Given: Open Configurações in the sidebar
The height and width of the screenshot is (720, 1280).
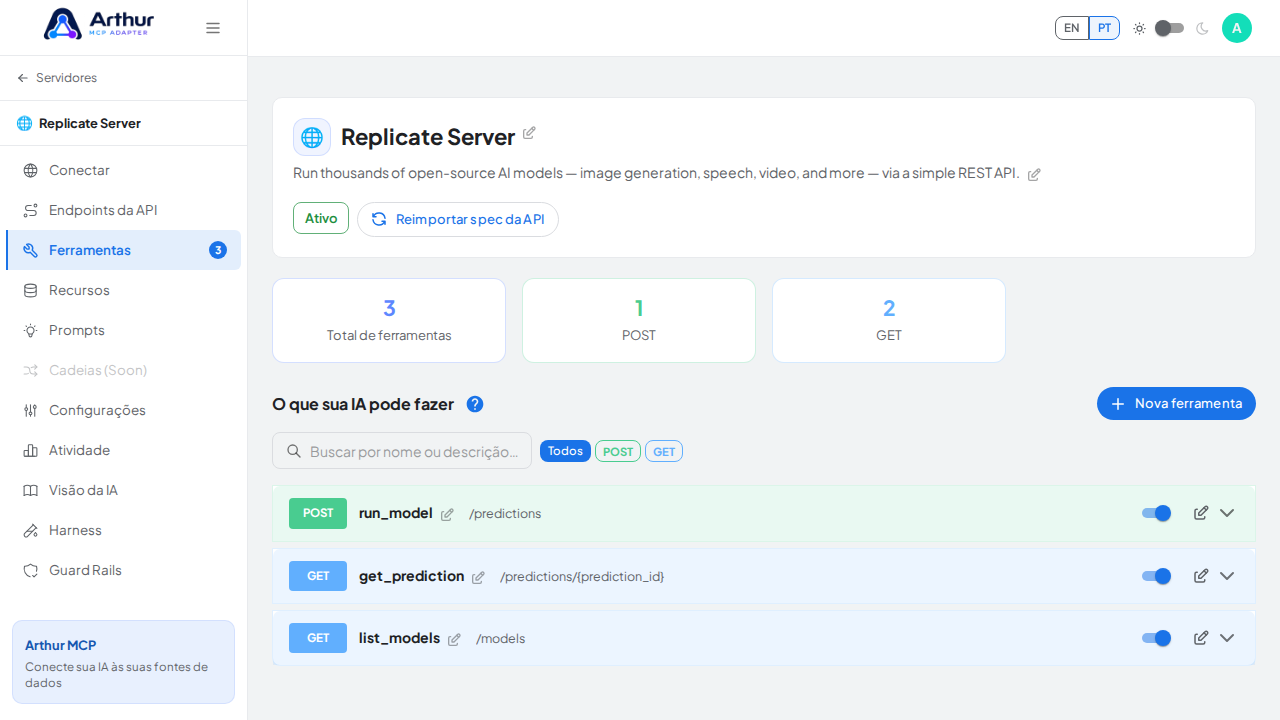Looking at the screenshot, I should [123, 410].
